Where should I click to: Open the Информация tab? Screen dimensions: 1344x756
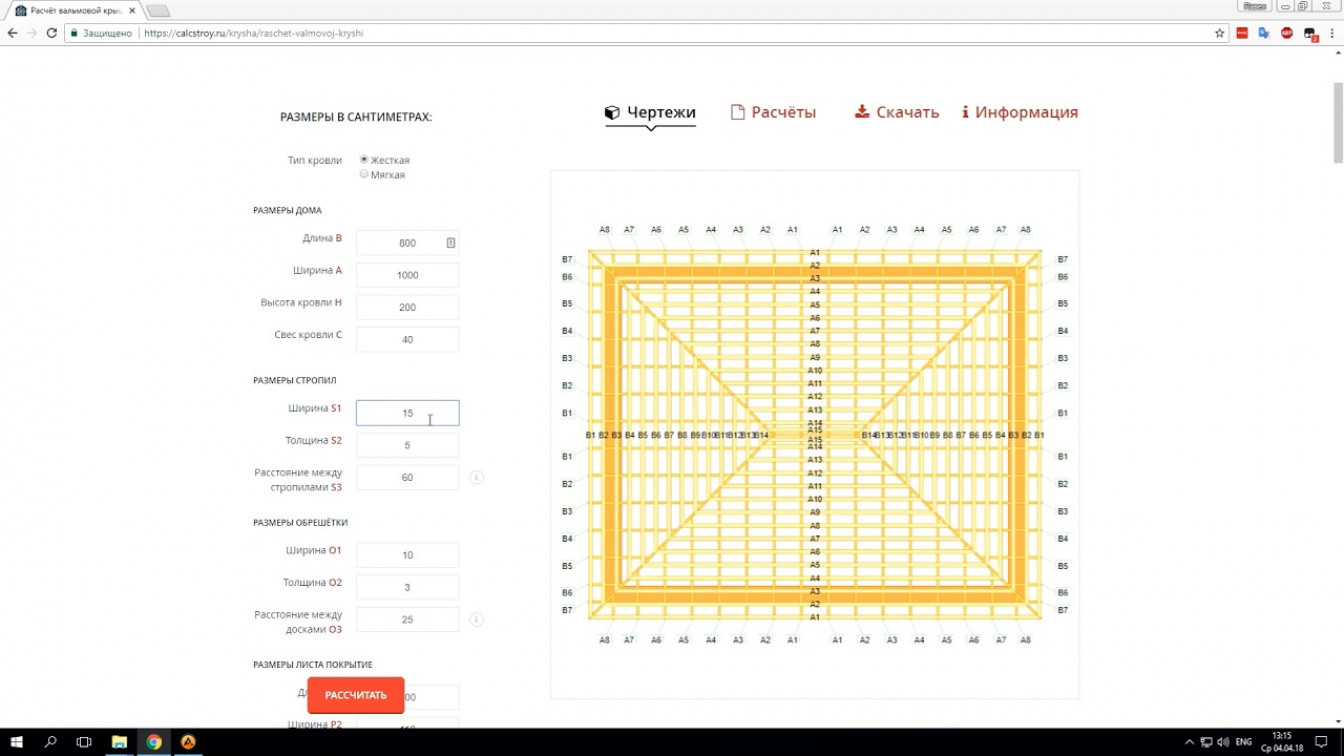pyautogui.click(x=1020, y=112)
